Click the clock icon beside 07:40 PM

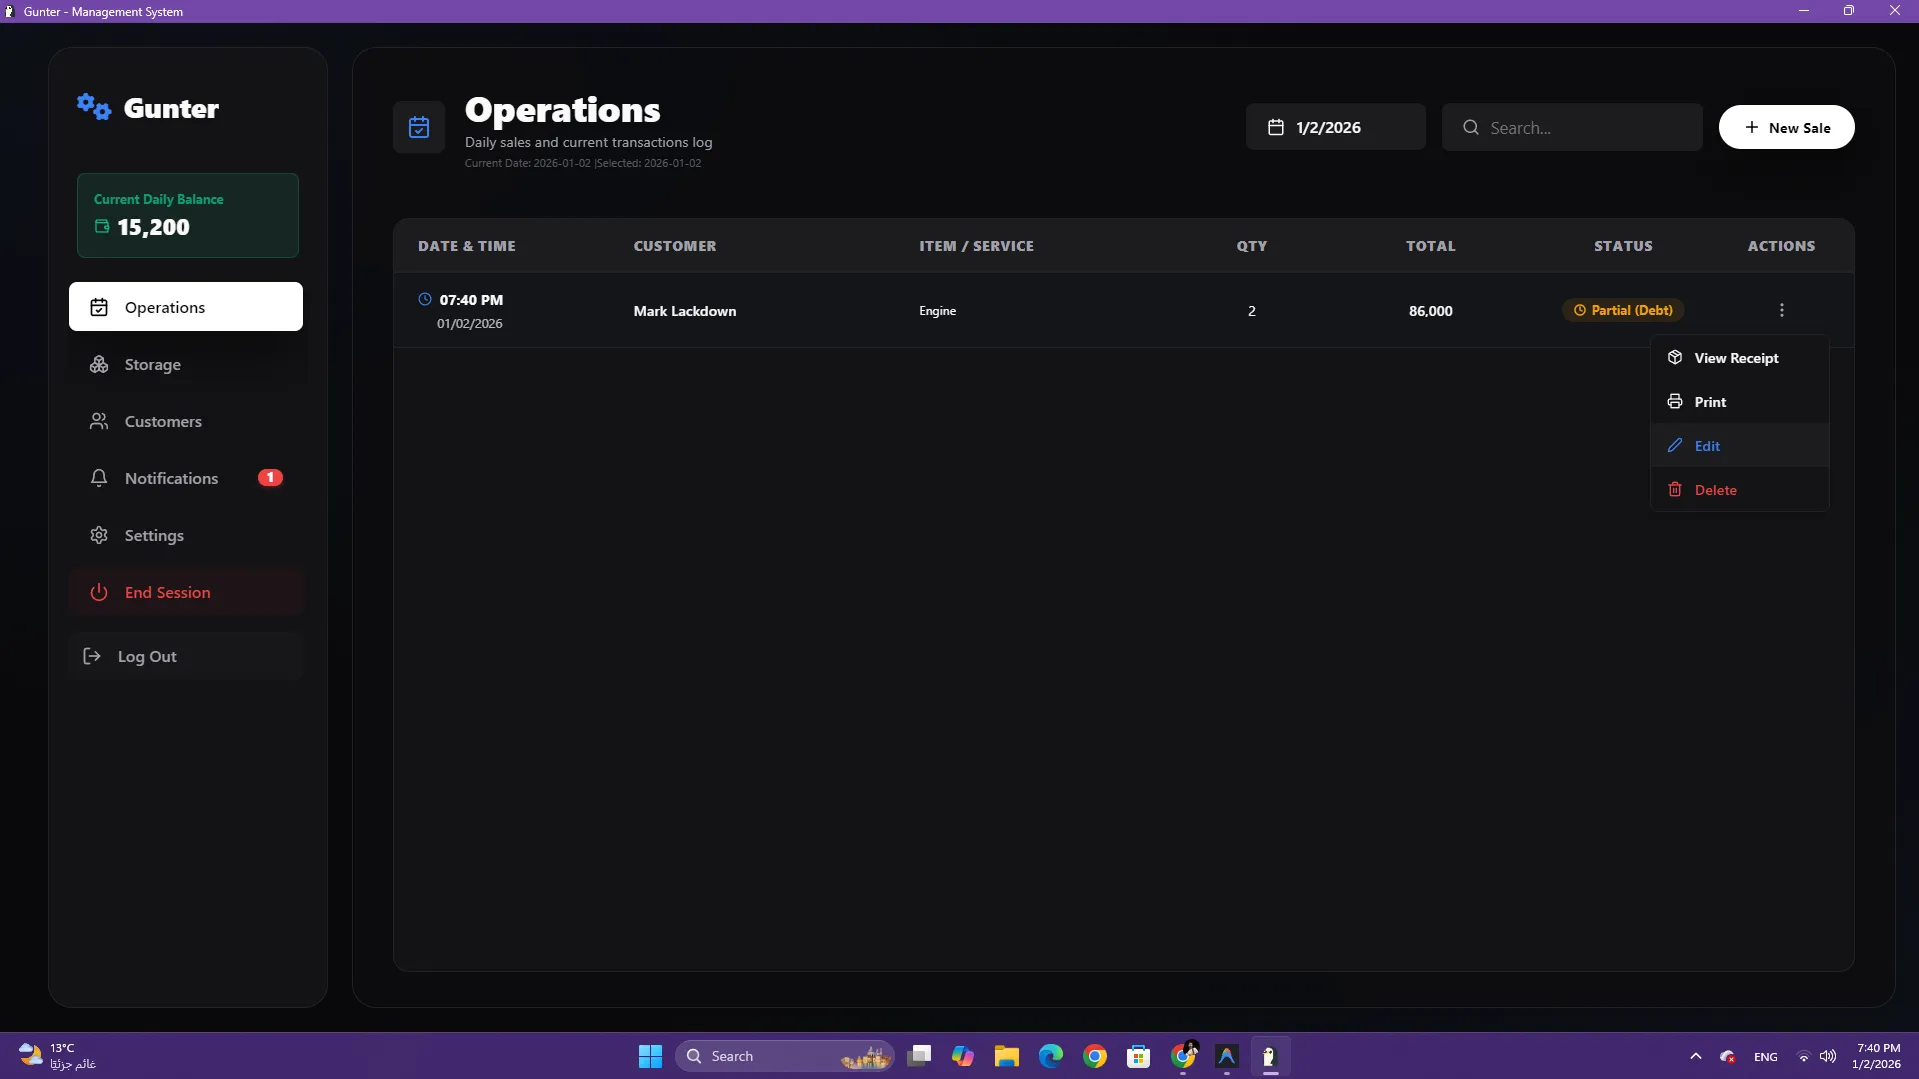[x=425, y=299]
